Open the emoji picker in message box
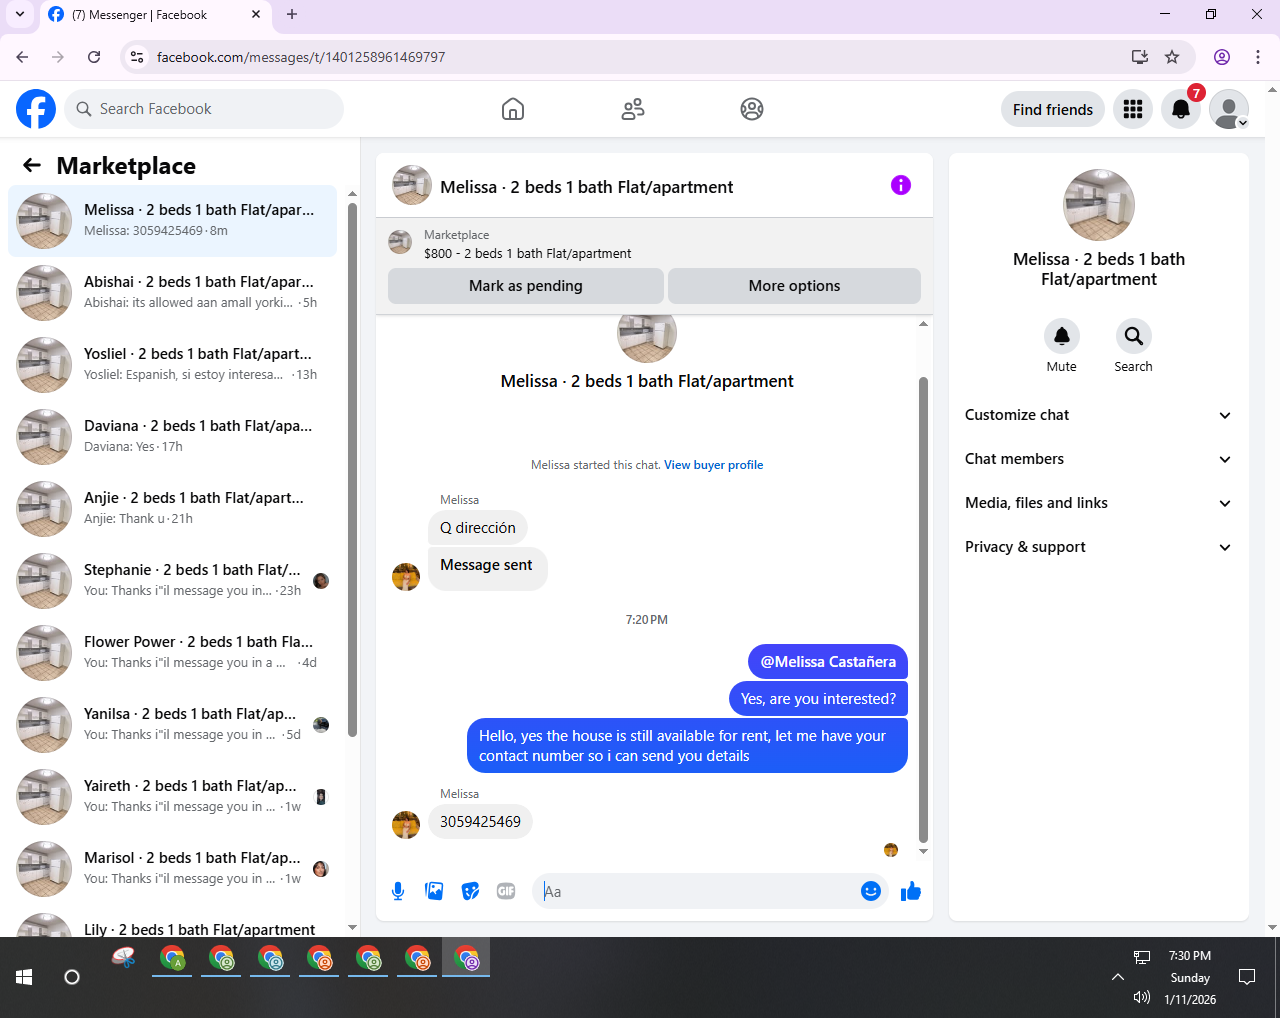 (x=871, y=891)
